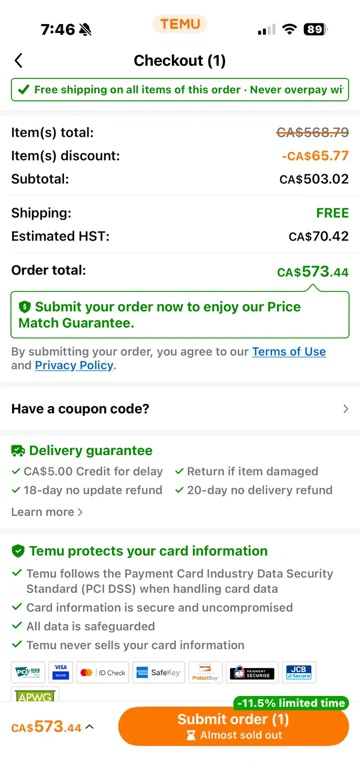Tap the back arrow on Checkout header
The width and height of the screenshot is (360, 782).
point(18,61)
